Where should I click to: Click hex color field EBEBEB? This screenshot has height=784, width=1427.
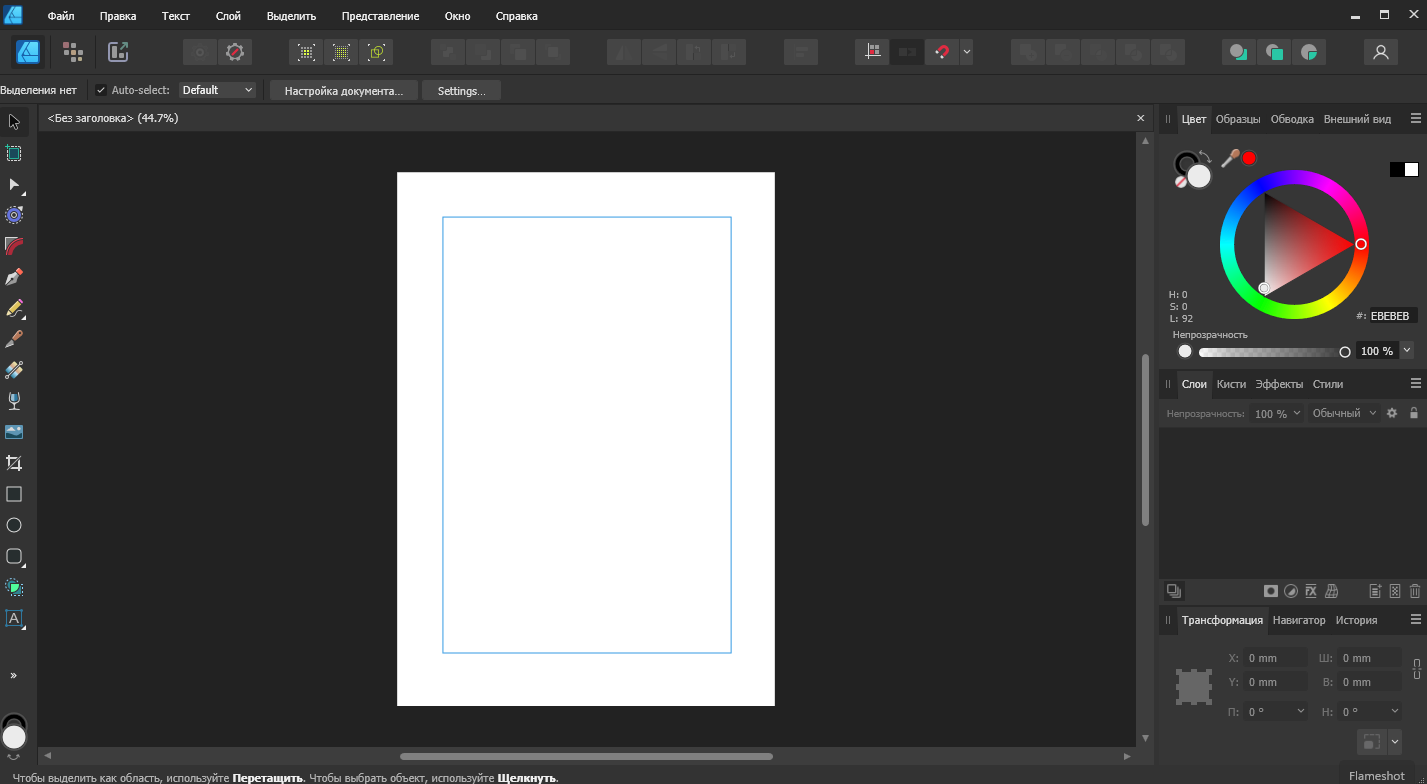click(x=1392, y=316)
